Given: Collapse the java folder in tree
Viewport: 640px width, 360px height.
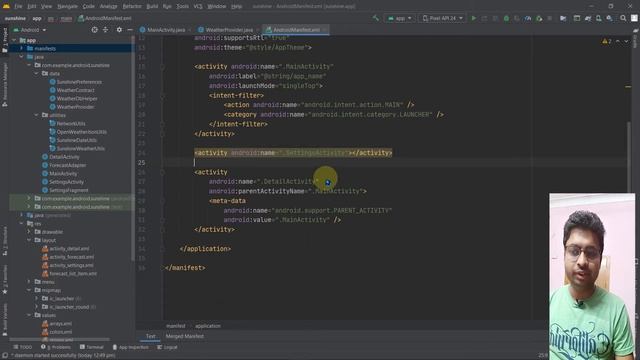Looking at the screenshot, I should pyautogui.click(x=22, y=57).
